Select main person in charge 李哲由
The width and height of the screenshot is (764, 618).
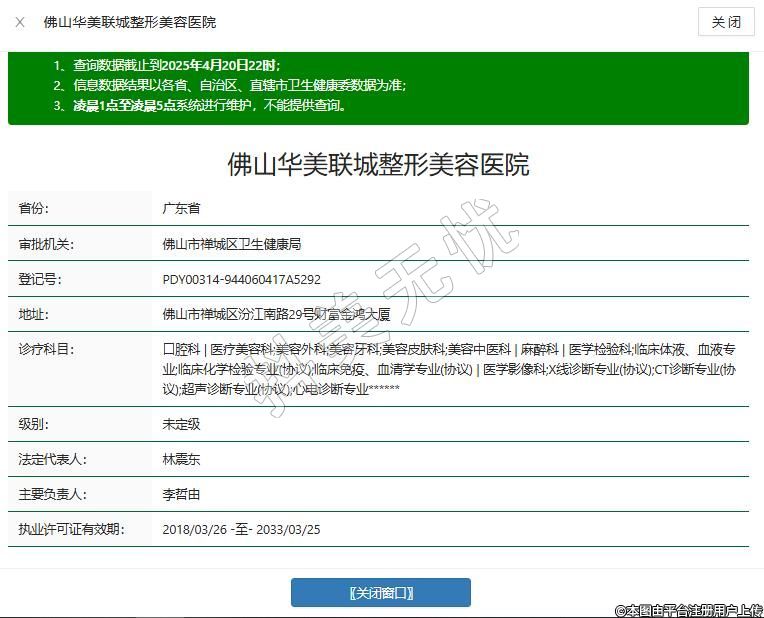(181, 494)
